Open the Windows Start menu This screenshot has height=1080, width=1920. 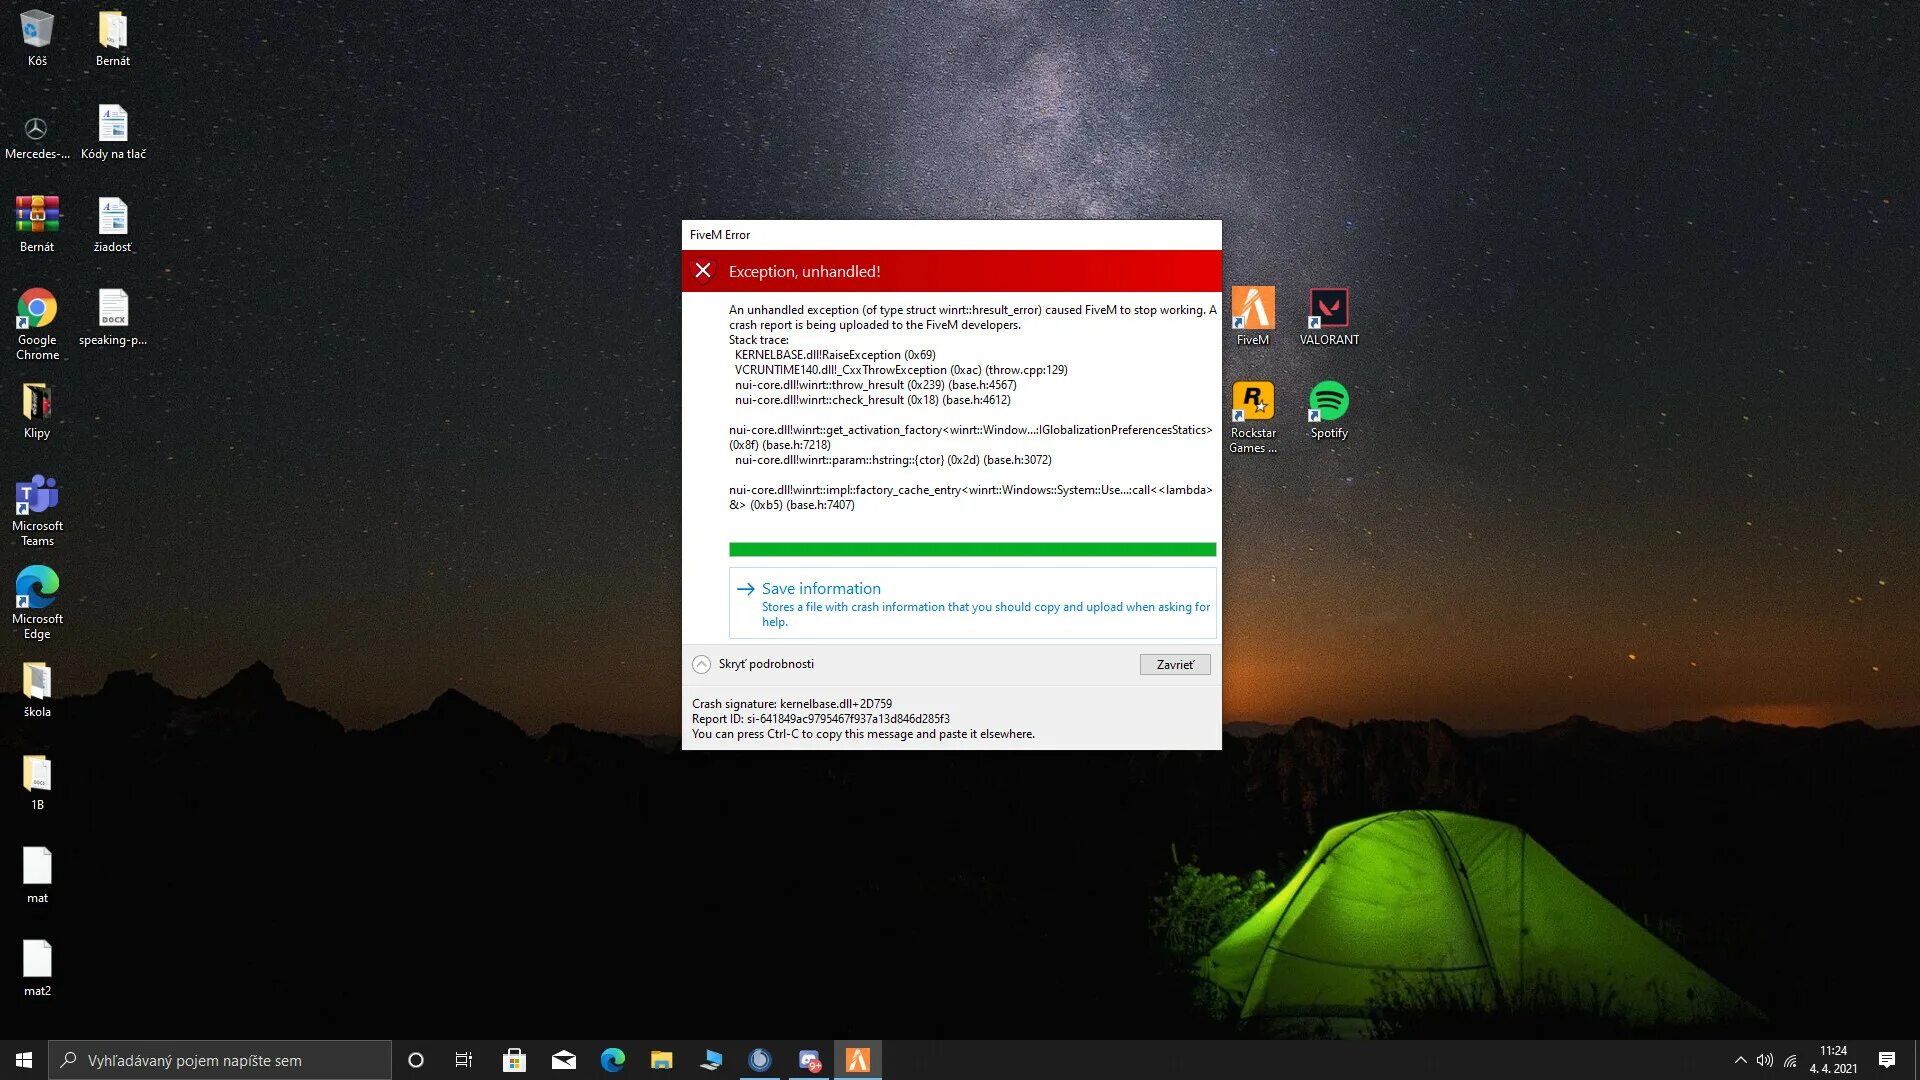tap(24, 1060)
